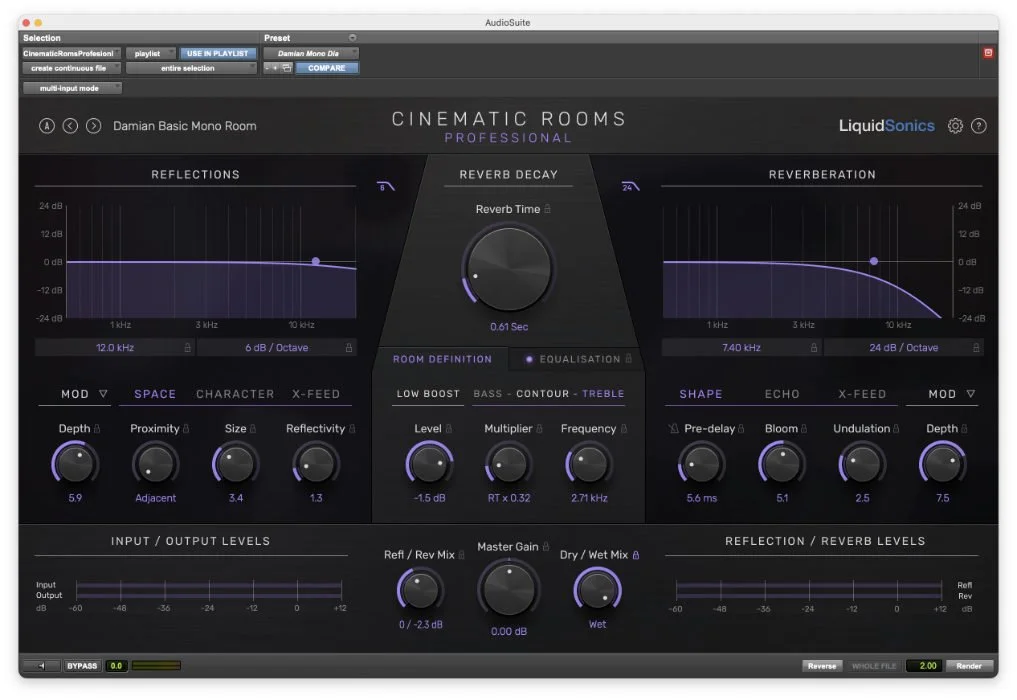Viewport: 1017px width, 700px height.
Task: Toggle the Reflectivity lock icon
Action: (352, 428)
